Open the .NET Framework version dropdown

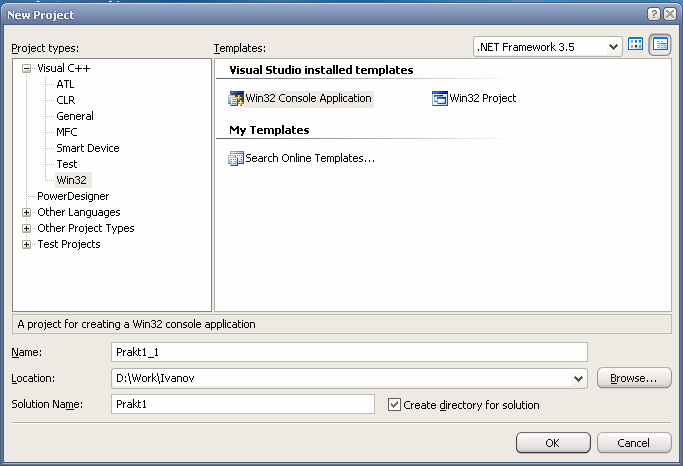pyautogui.click(x=548, y=47)
